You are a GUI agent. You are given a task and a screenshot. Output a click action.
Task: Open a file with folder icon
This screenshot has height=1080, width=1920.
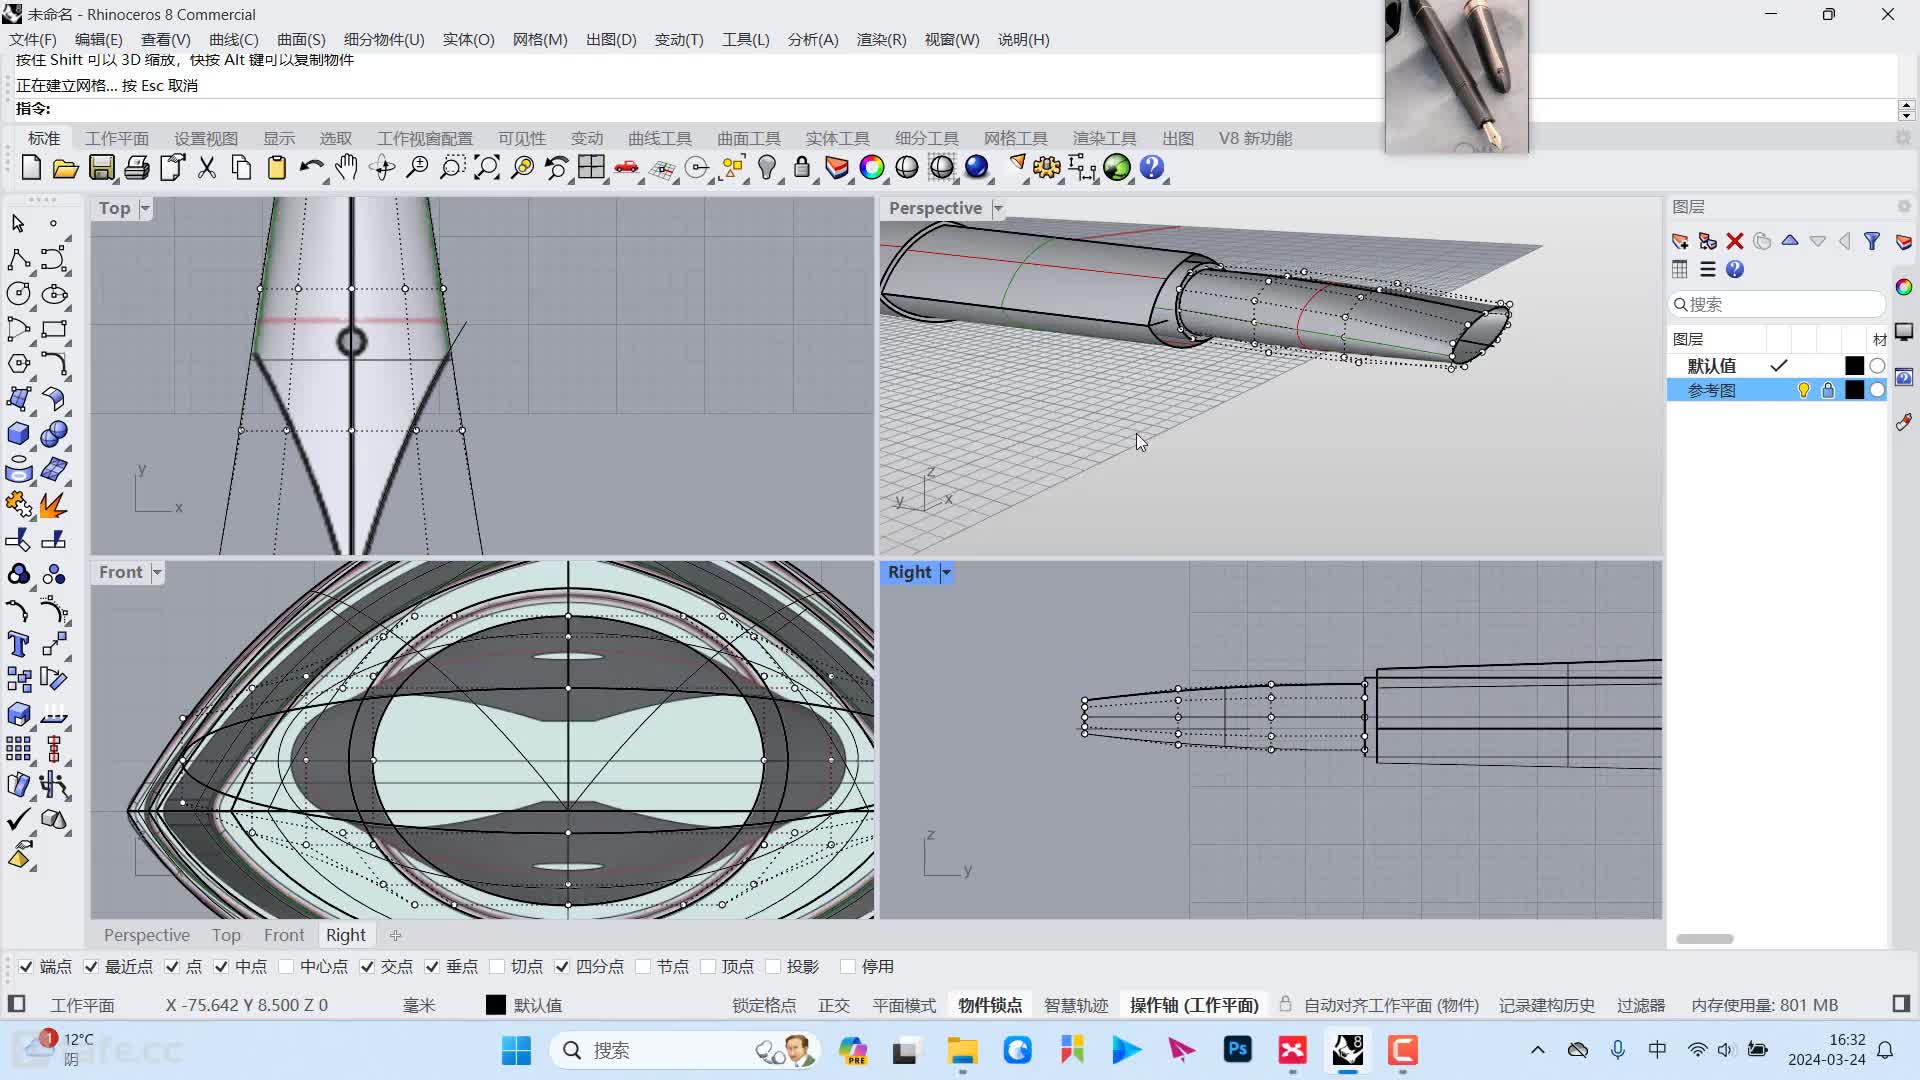pos(66,168)
